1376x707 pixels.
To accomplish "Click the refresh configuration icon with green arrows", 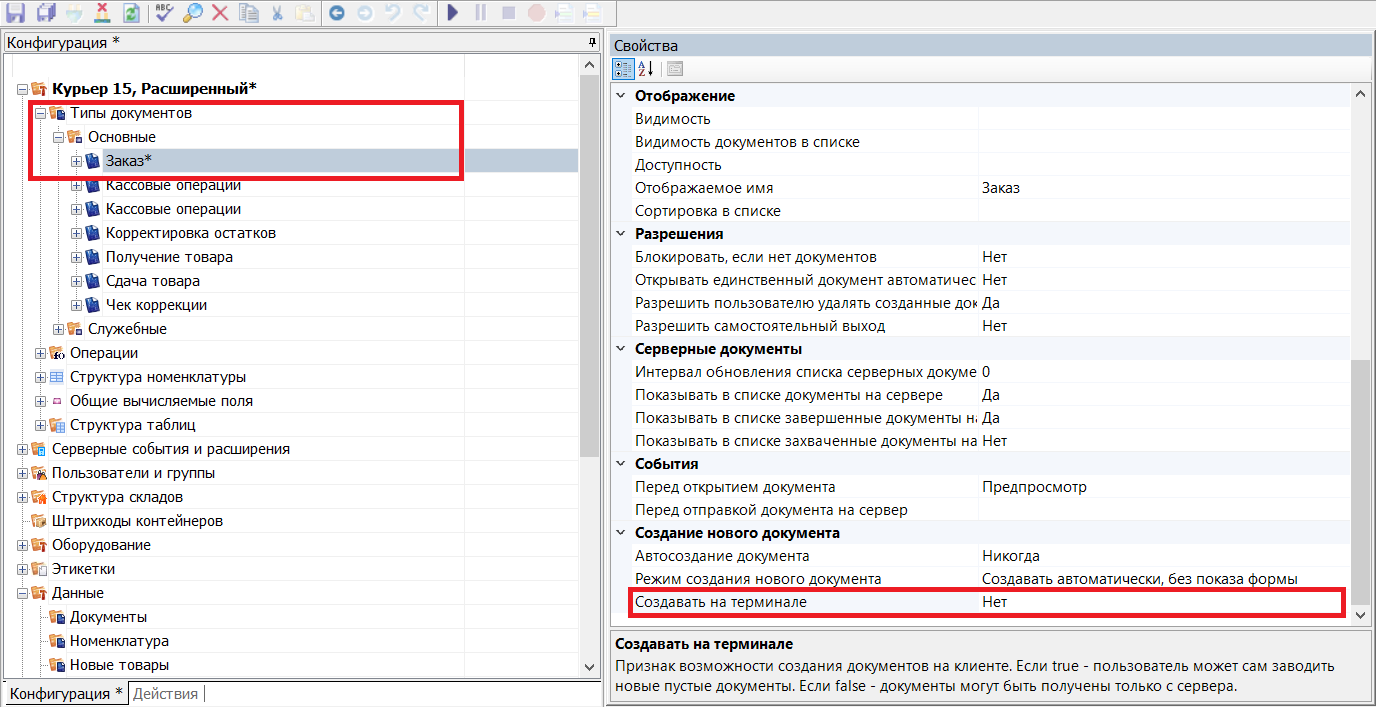I will (131, 13).
